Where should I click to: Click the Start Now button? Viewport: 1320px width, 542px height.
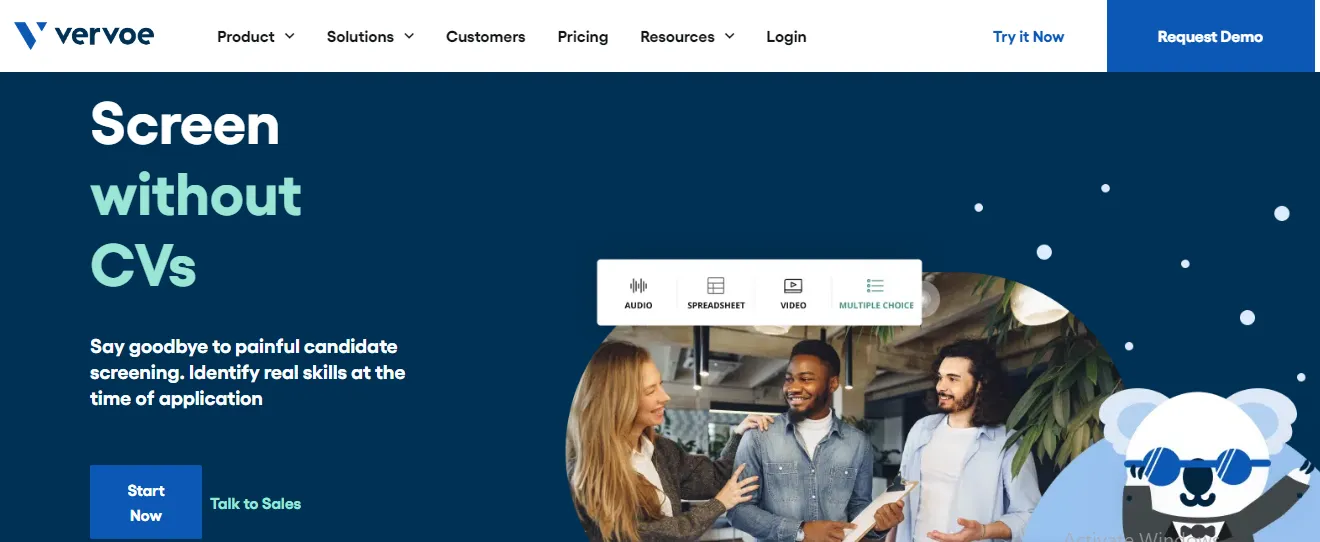[x=146, y=502]
